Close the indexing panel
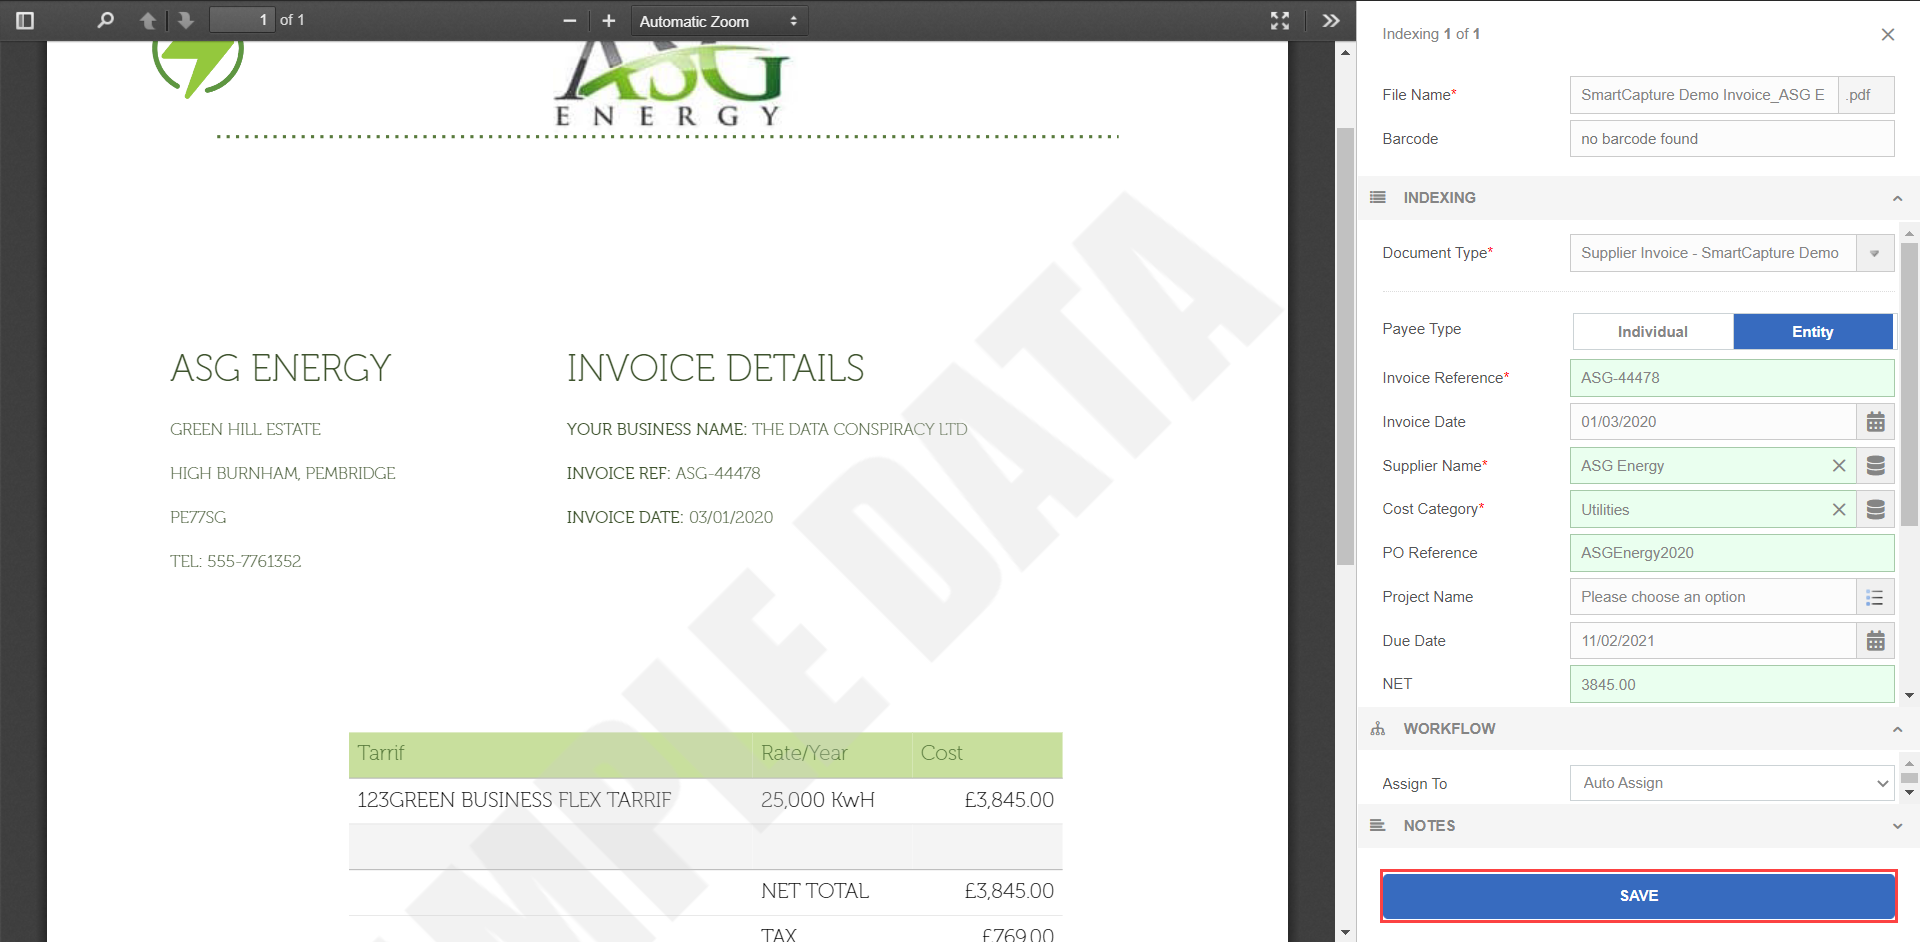This screenshot has height=942, width=1920. pos(1888,34)
